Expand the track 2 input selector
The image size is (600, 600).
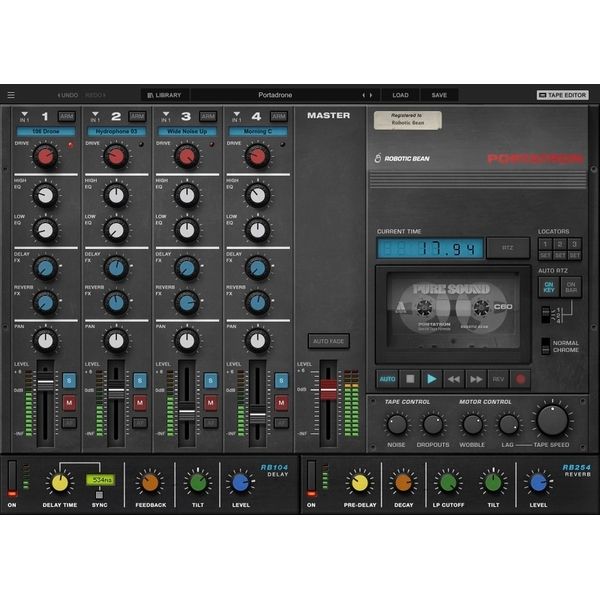(x=95, y=116)
